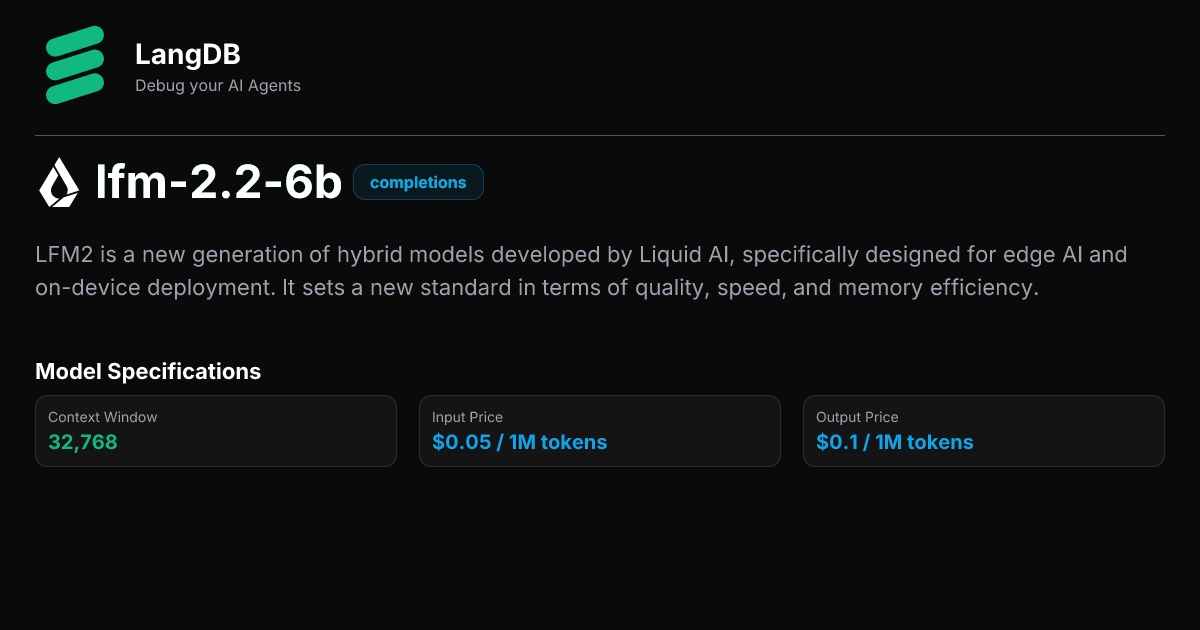This screenshot has width=1200, height=630.
Task: Click the LangDB title text
Action: click(x=188, y=55)
